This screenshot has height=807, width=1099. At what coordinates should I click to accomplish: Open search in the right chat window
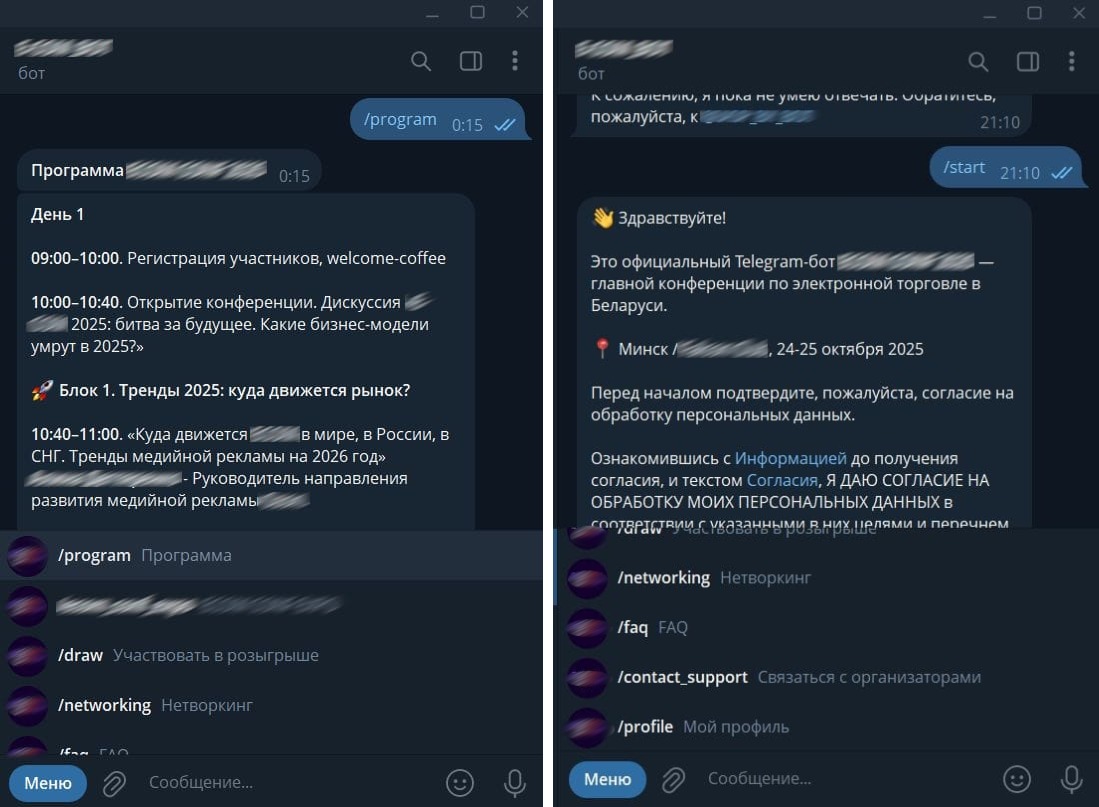click(978, 62)
